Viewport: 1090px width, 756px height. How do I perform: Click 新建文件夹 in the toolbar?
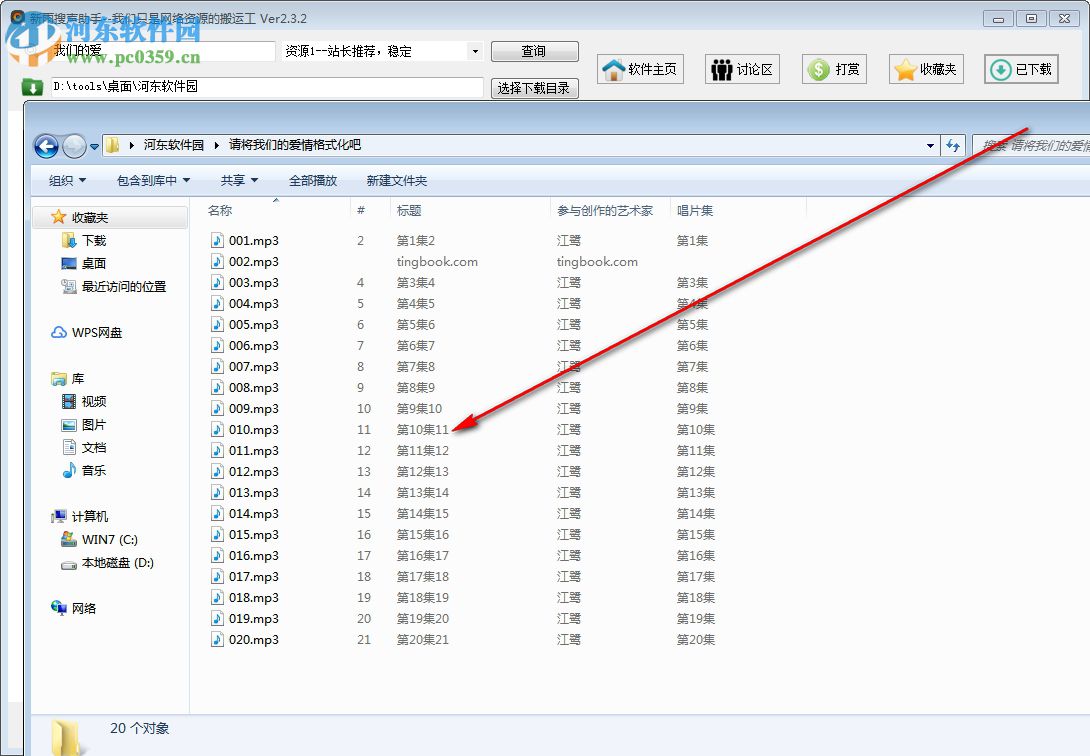click(x=397, y=181)
